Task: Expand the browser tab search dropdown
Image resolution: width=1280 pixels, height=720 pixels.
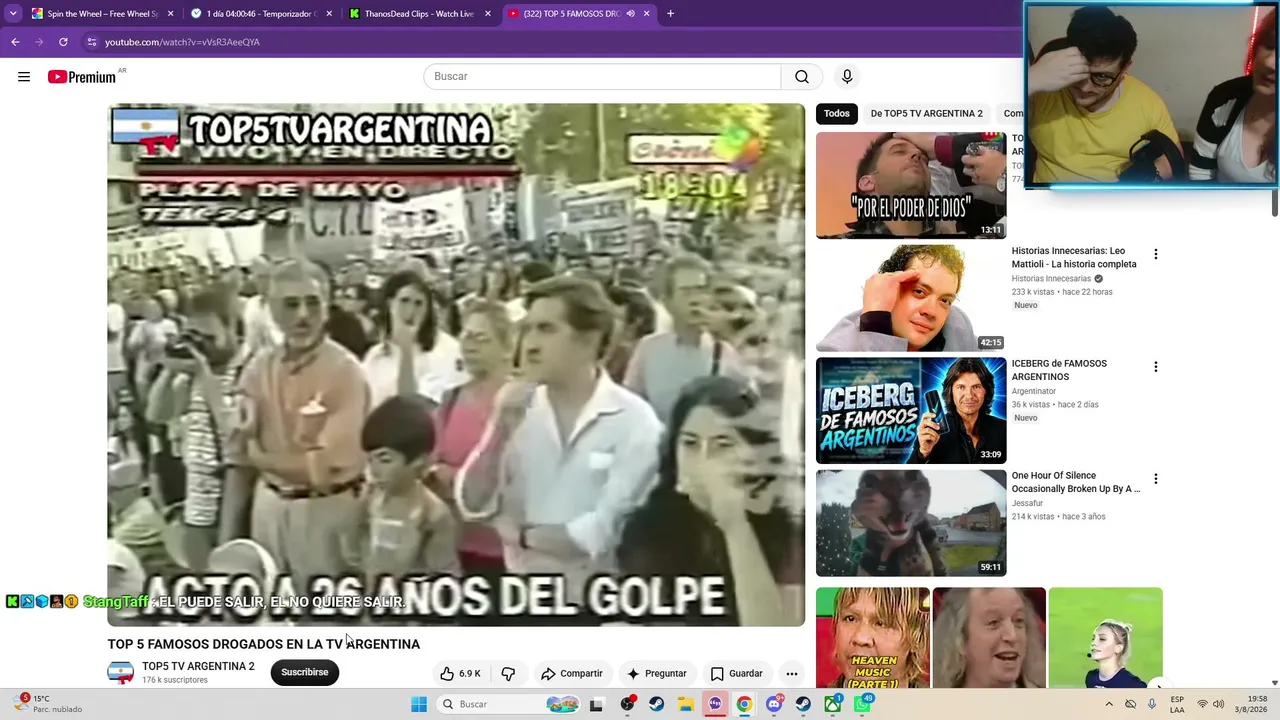Action: pos(13,14)
